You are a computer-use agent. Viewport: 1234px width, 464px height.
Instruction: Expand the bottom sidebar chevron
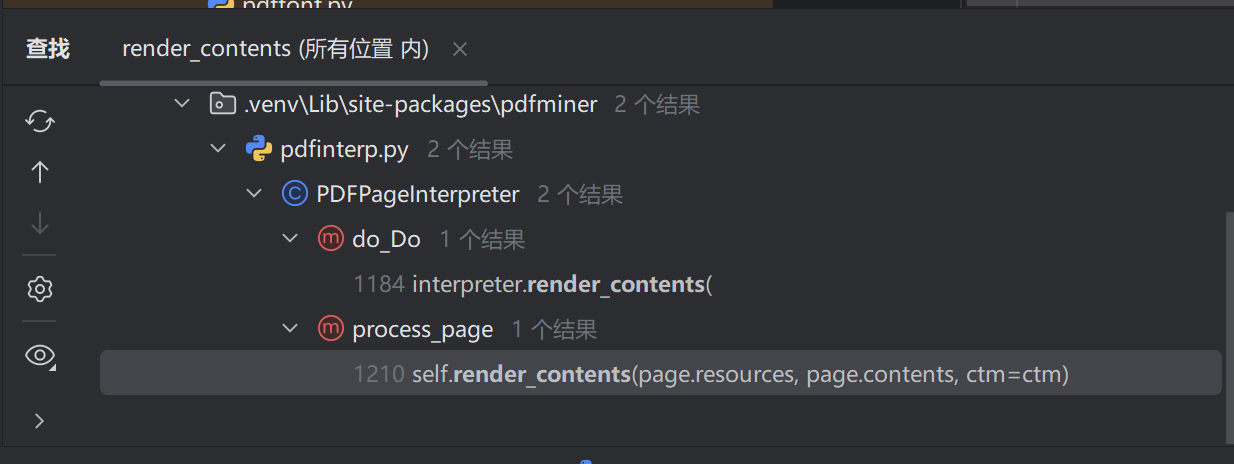[40, 422]
